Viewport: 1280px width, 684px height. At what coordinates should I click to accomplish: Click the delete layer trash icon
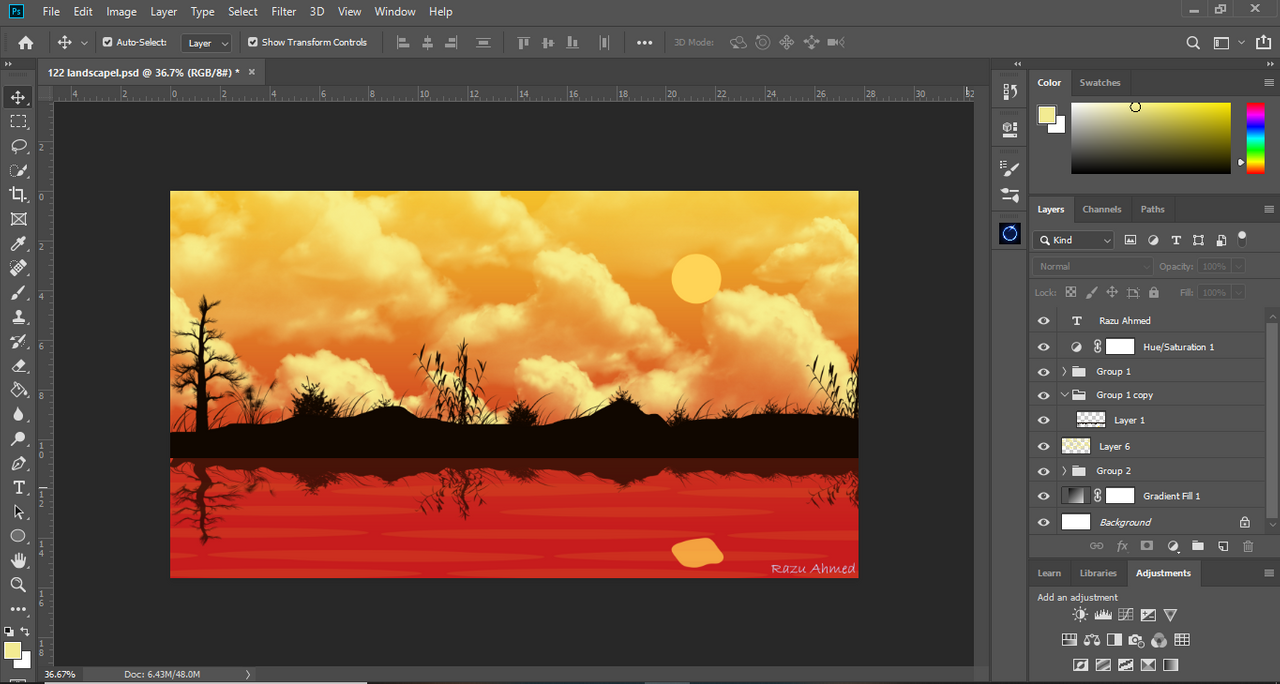click(1248, 546)
